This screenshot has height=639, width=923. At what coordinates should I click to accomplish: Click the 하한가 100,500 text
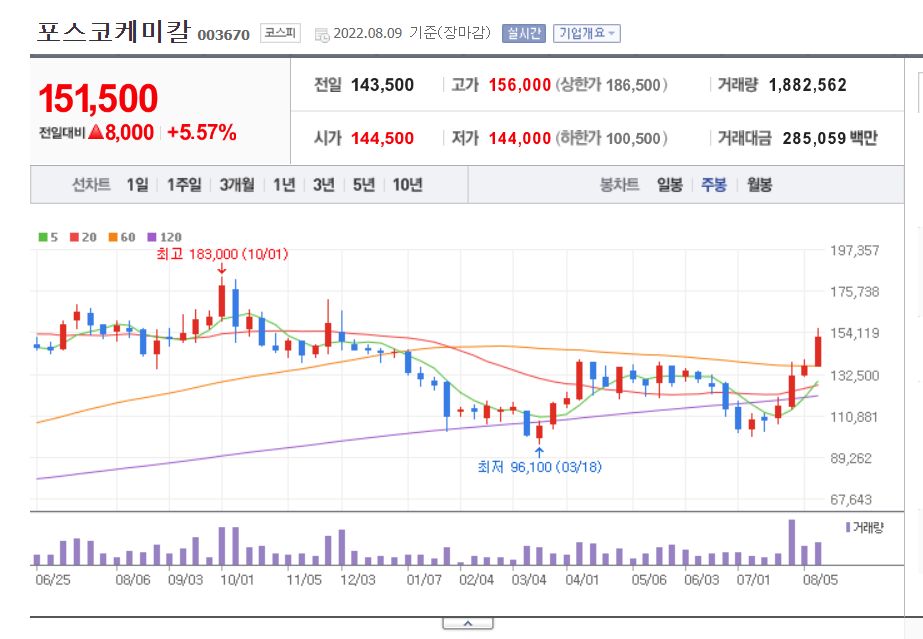pyautogui.click(x=611, y=139)
